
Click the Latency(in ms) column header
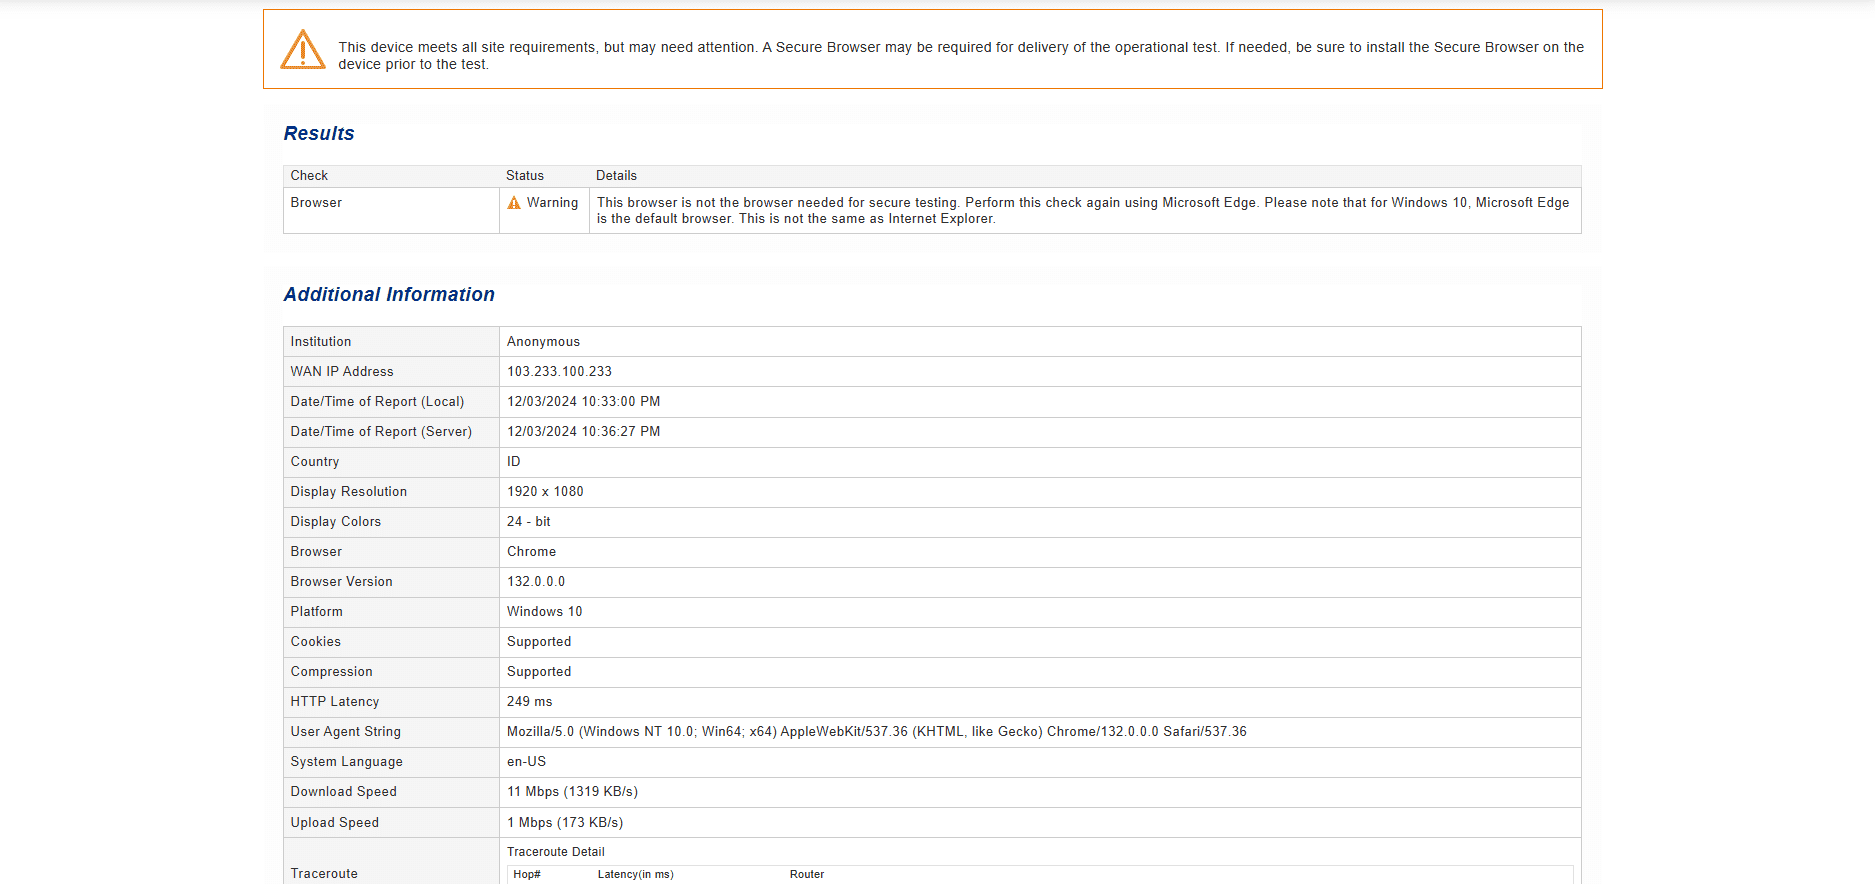(636, 875)
